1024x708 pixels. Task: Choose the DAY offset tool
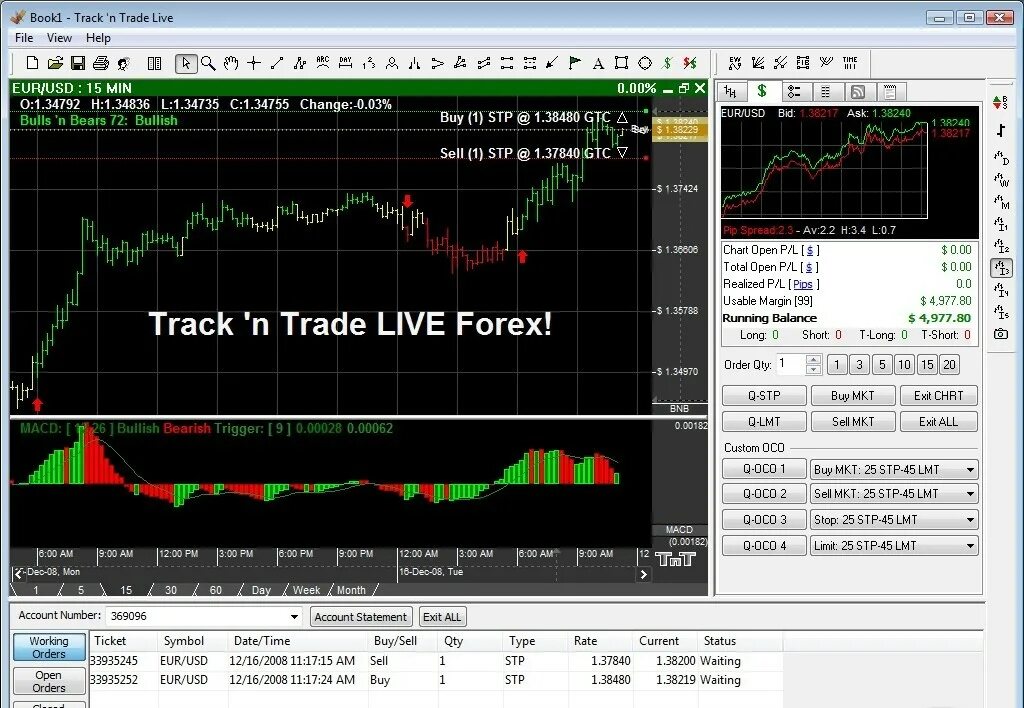point(345,63)
